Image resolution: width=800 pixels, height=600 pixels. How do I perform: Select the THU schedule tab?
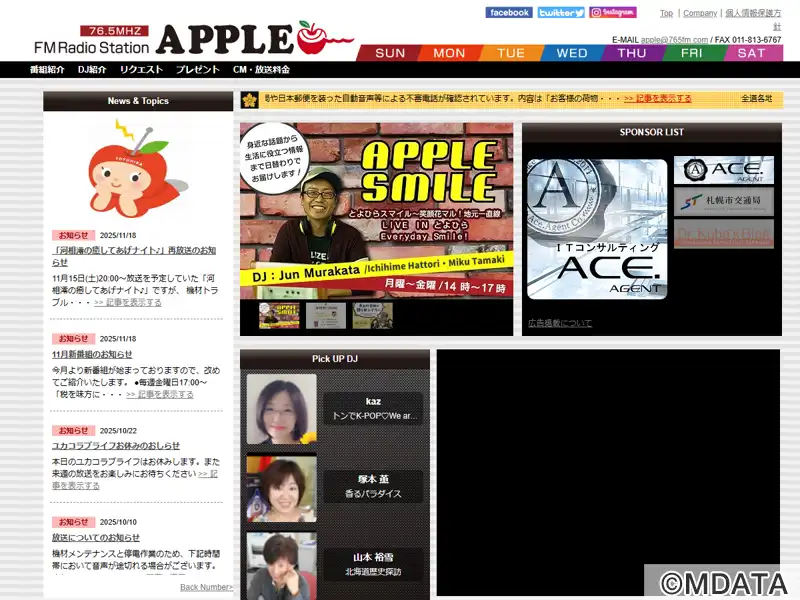coord(632,53)
